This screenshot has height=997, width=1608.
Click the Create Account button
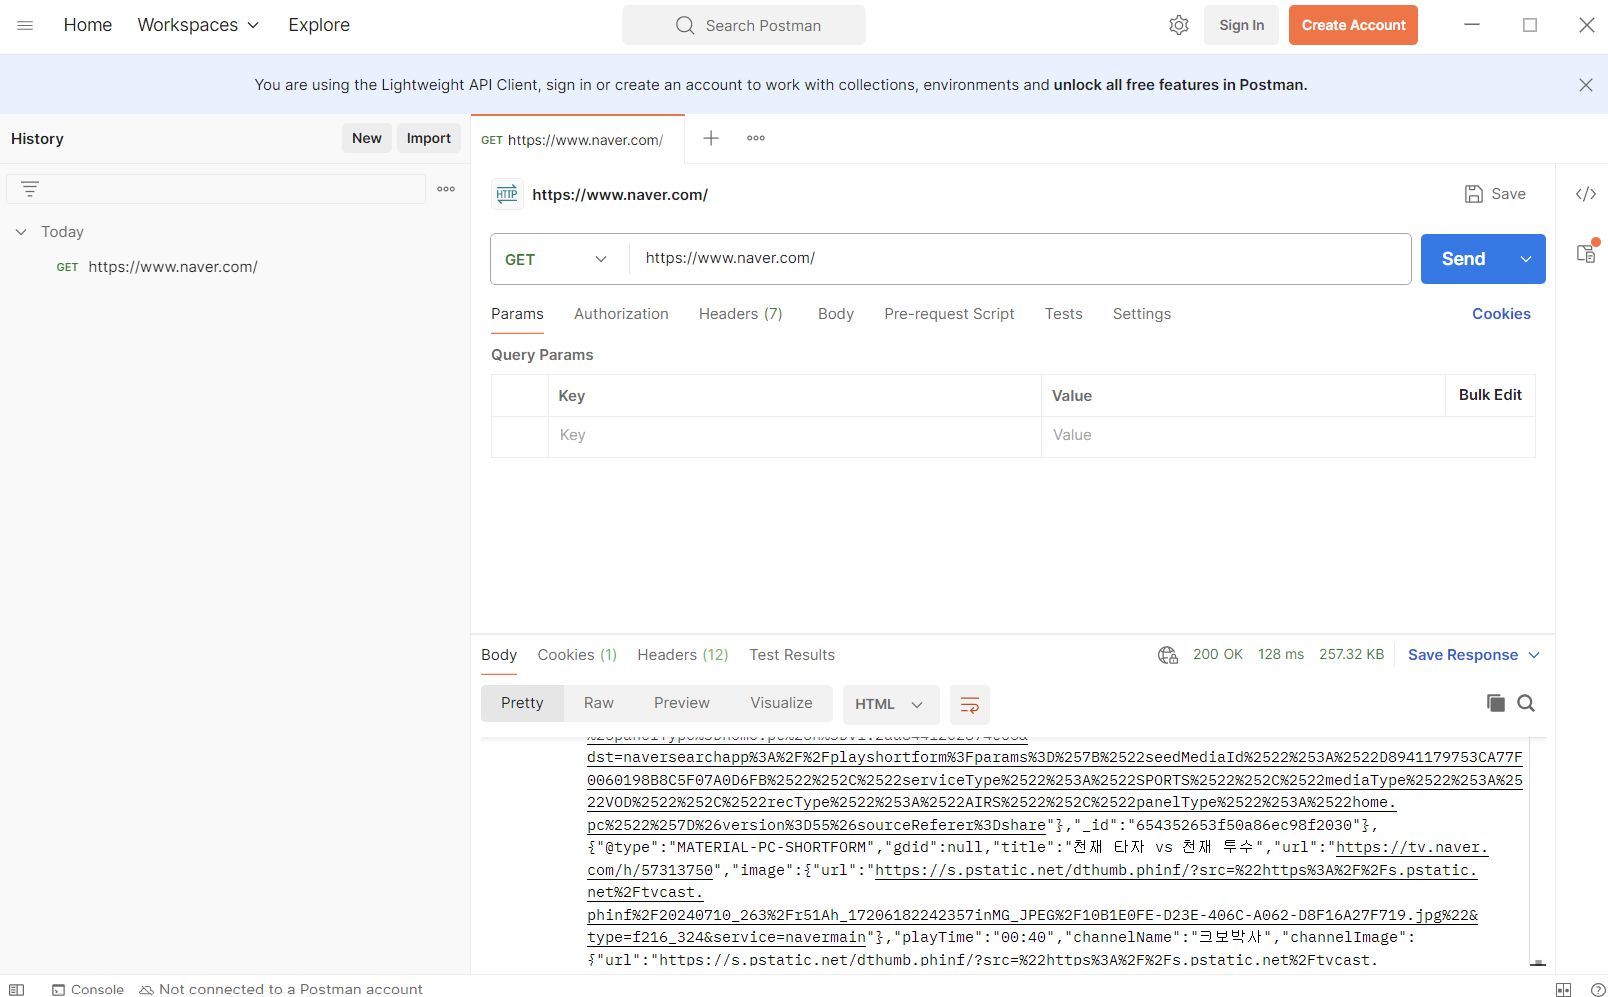click(x=1353, y=25)
